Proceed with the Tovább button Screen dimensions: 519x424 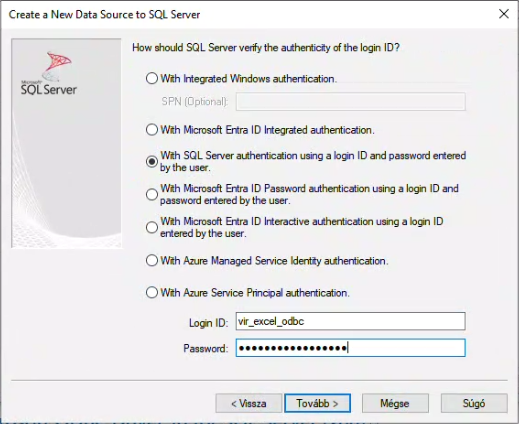point(317,403)
